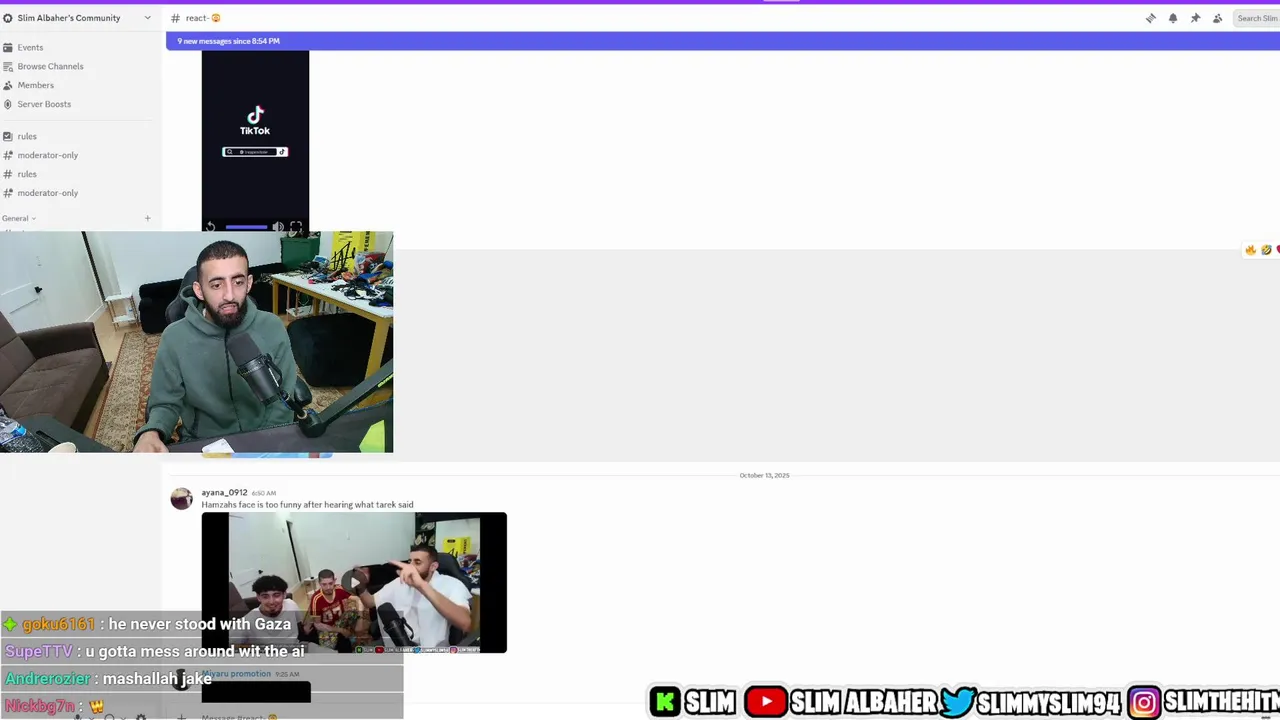This screenshot has height=720, width=1280.
Task: Open Browse Channels in the sidebar
Action: click(x=50, y=66)
